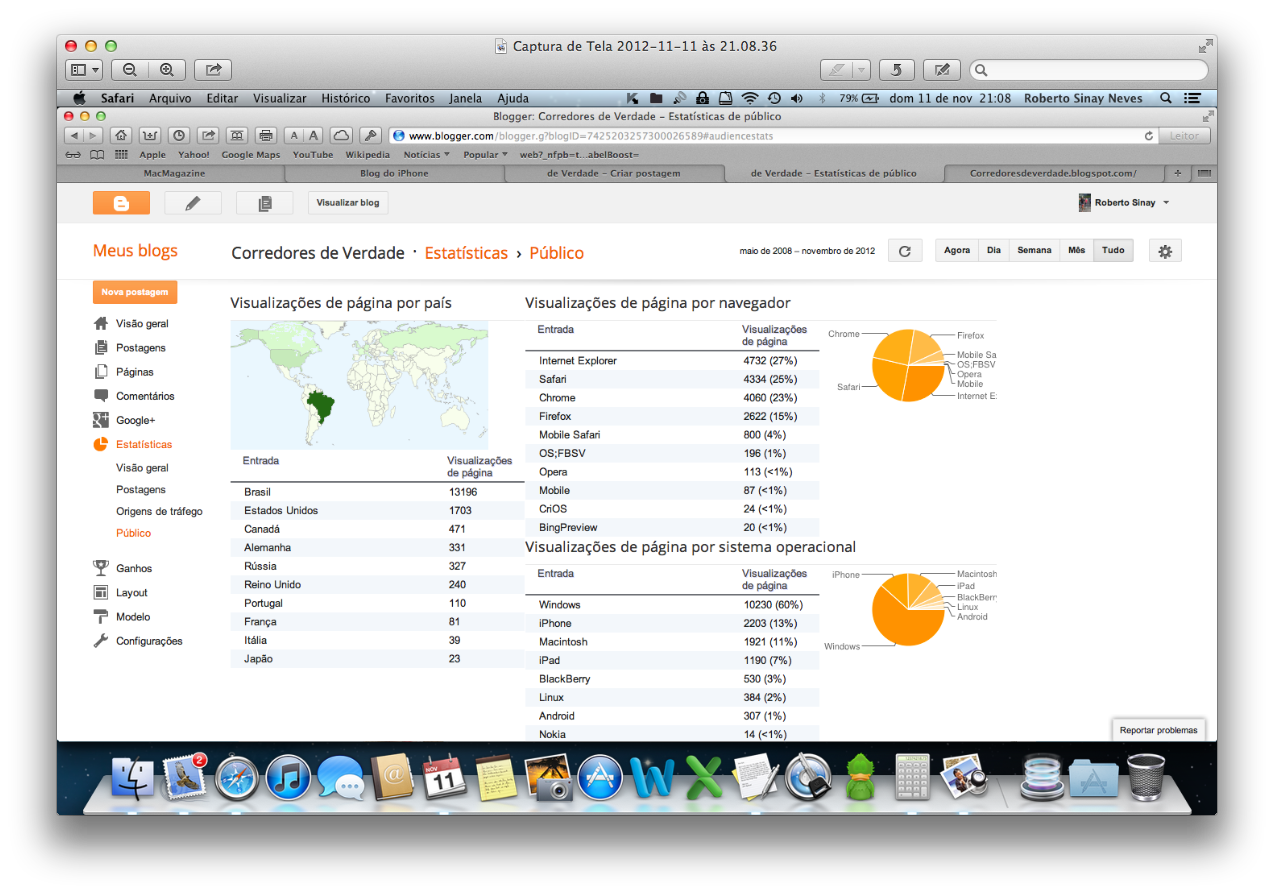Click Spotlight magnifier in menu bar

(x=1165, y=98)
